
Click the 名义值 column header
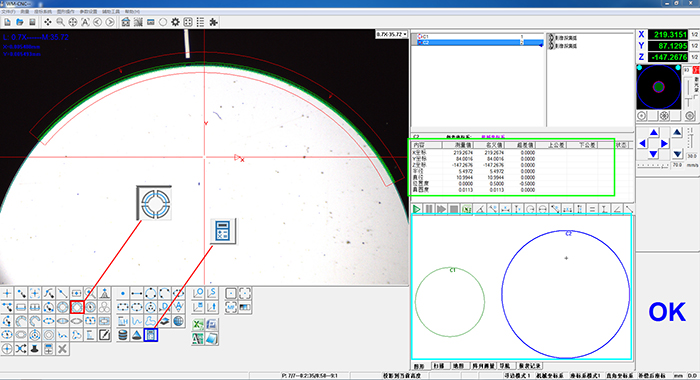488,145
